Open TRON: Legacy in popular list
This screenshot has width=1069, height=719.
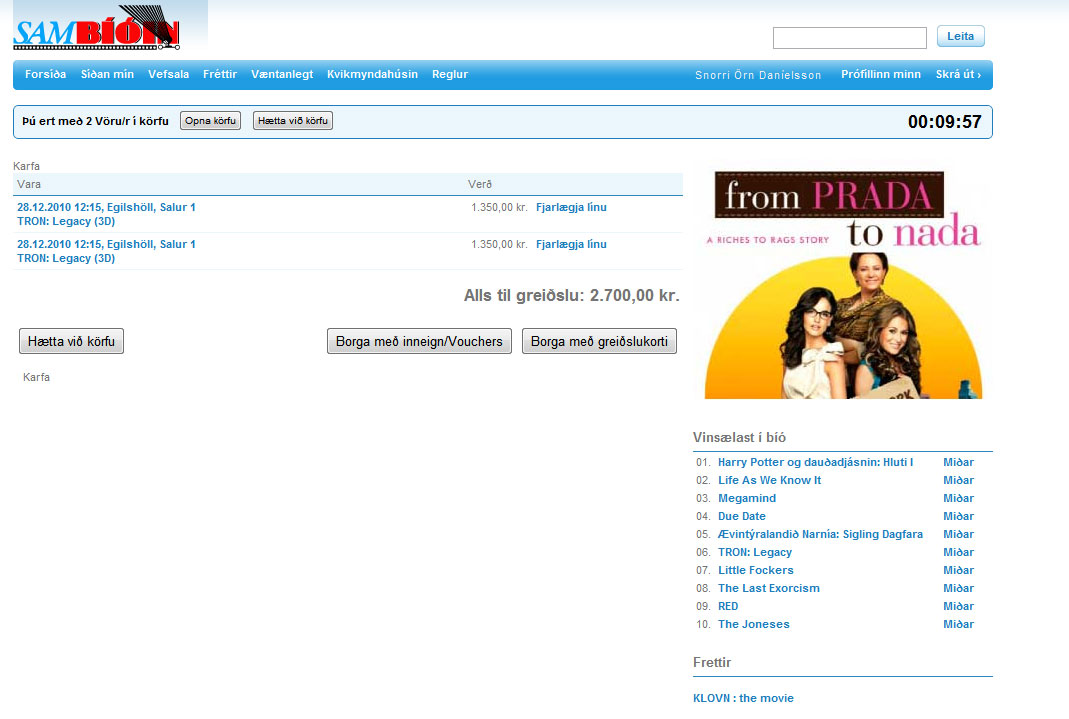click(754, 552)
